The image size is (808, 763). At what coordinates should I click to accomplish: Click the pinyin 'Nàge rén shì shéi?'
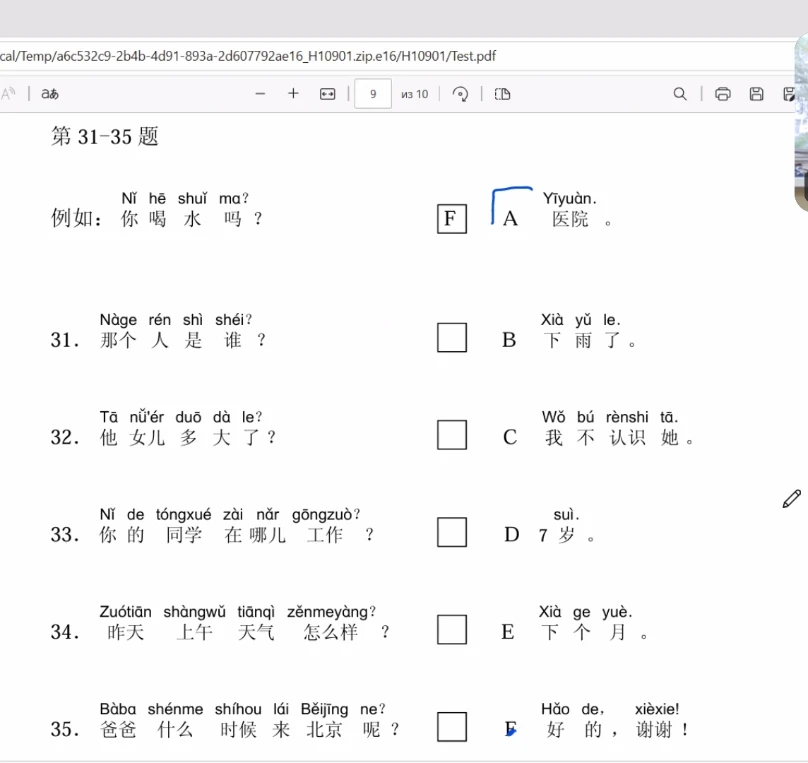176,320
